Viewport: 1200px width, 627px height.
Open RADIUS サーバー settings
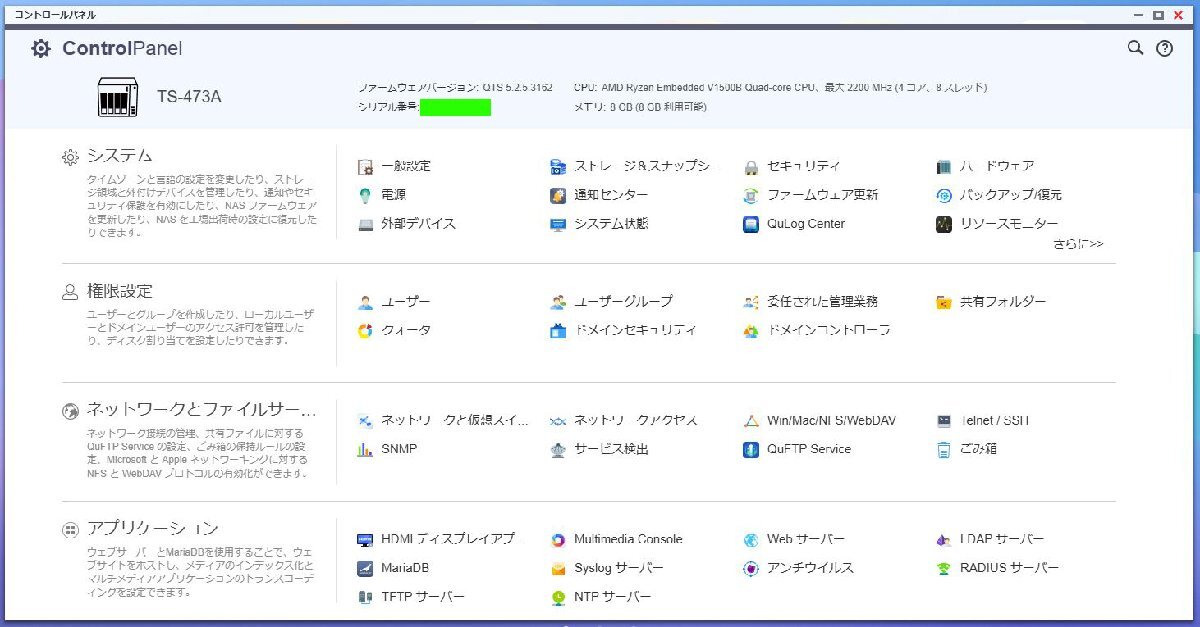coord(997,568)
